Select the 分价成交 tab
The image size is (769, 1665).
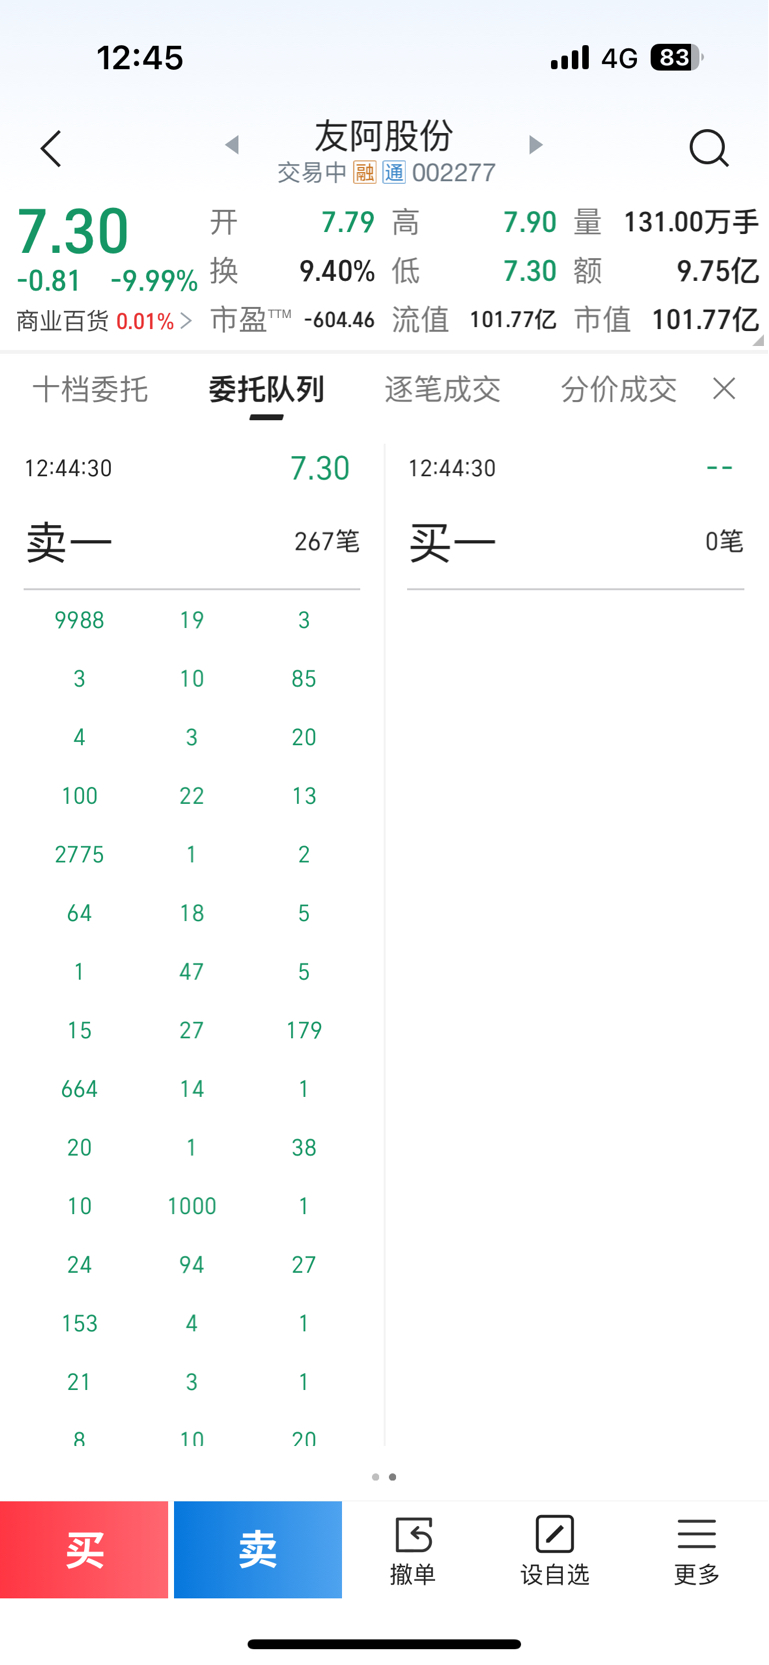[618, 389]
